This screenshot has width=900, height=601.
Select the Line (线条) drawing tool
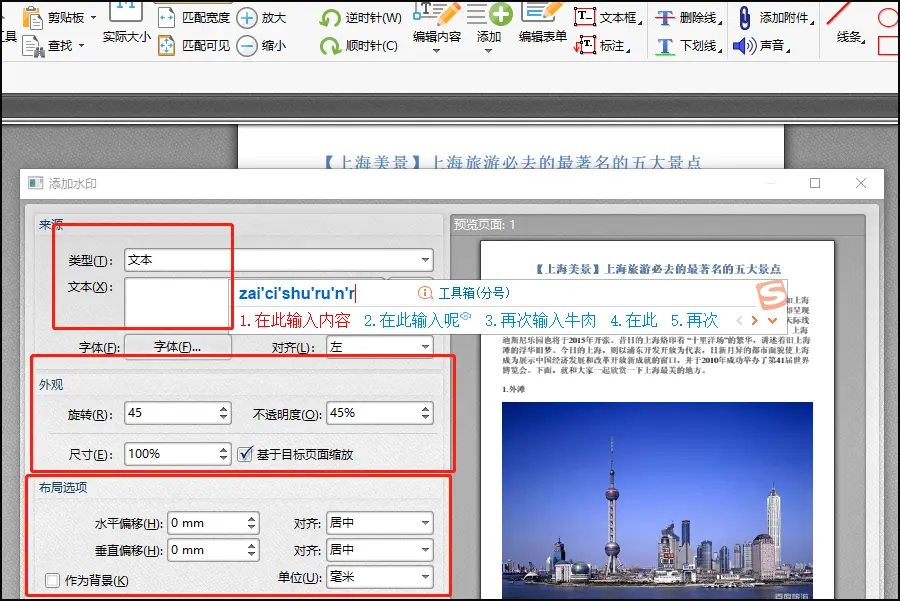(x=848, y=26)
